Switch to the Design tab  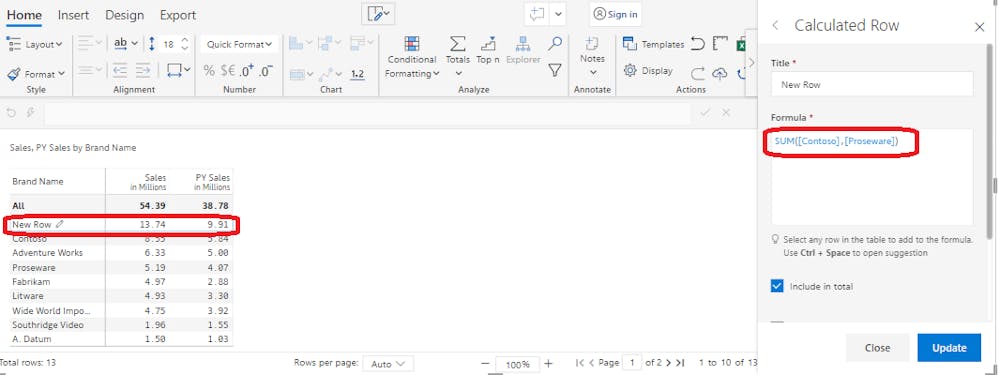tap(124, 15)
